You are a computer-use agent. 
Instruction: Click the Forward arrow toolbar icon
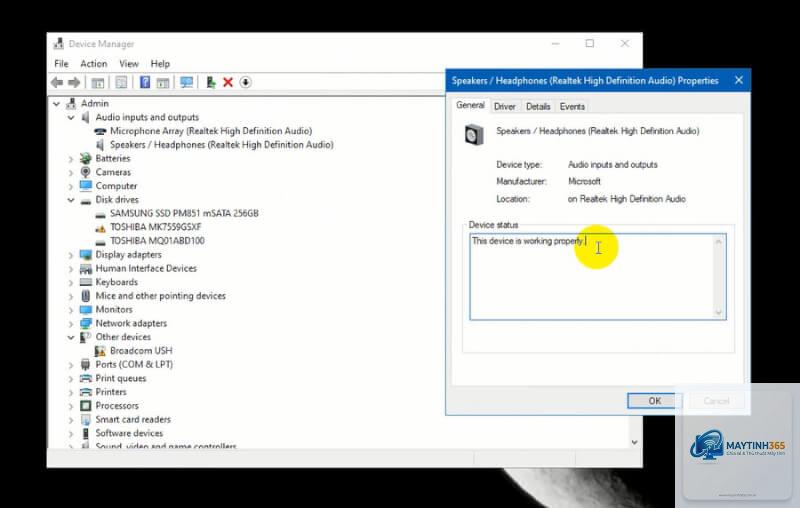(x=74, y=82)
